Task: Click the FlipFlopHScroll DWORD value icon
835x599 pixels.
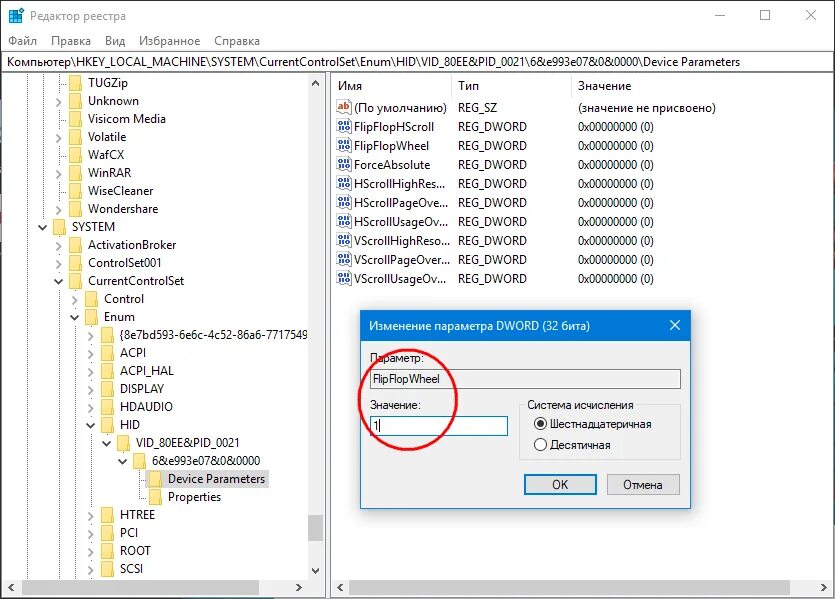Action: point(343,127)
